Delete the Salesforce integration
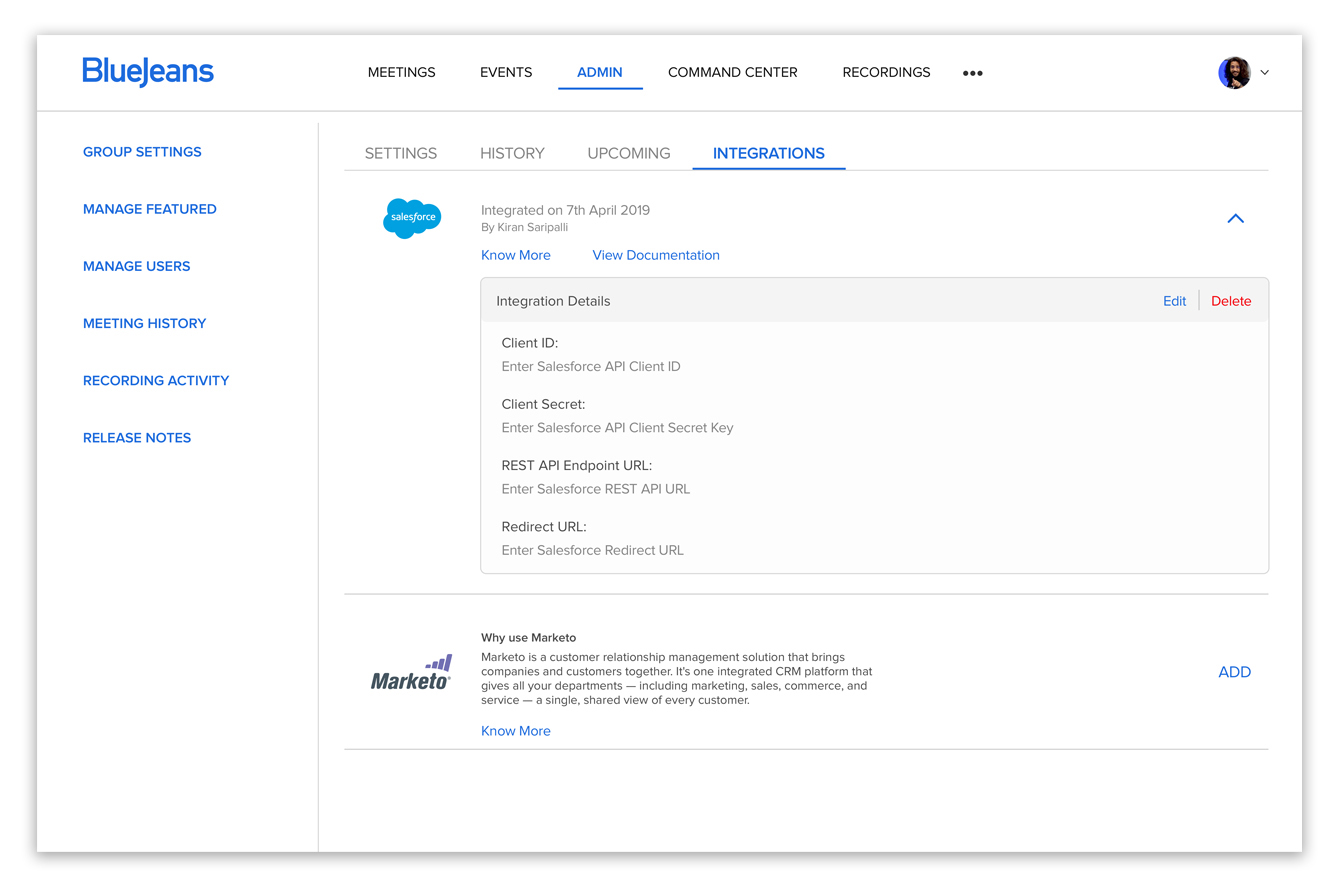The image size is (1334, 896). pyautogui.click(x=1231, y=300)
